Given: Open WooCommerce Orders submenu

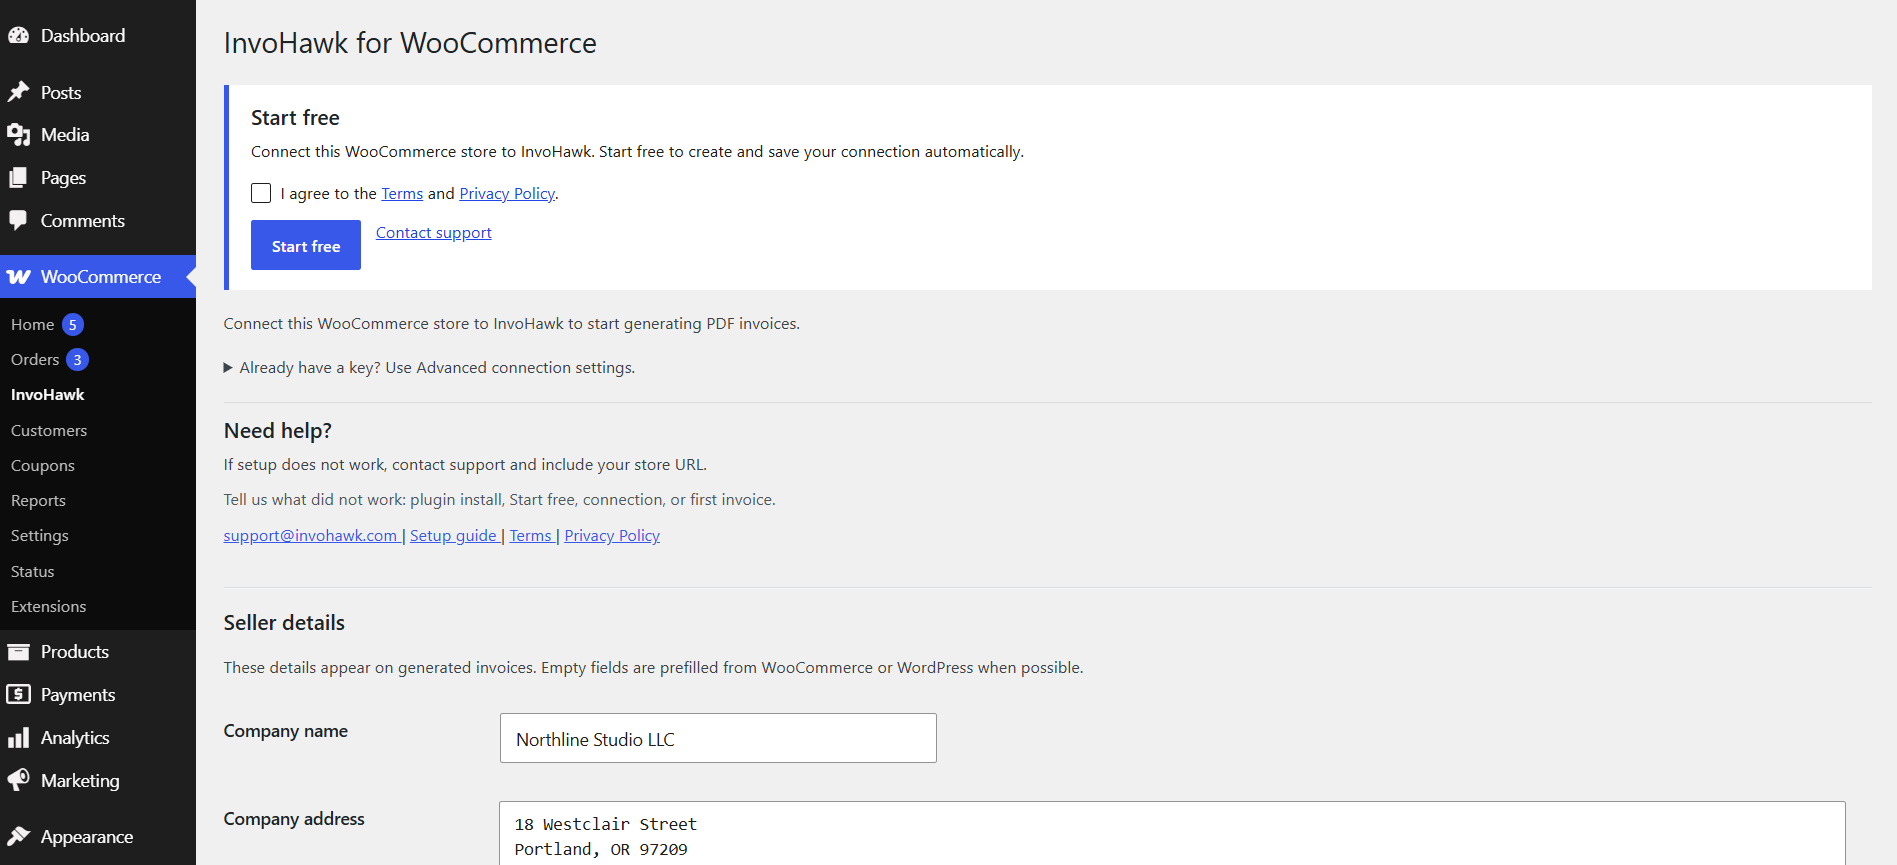Looking at the screenshot, I should tap(35, 360).
